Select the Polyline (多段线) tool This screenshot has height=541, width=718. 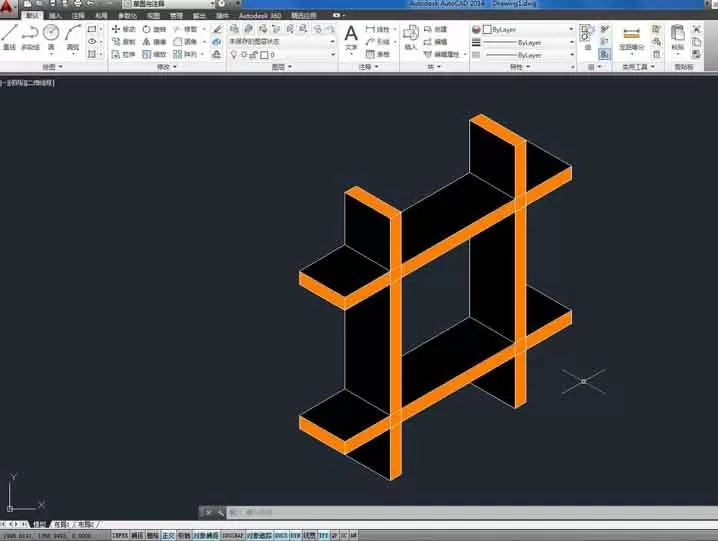30,37
